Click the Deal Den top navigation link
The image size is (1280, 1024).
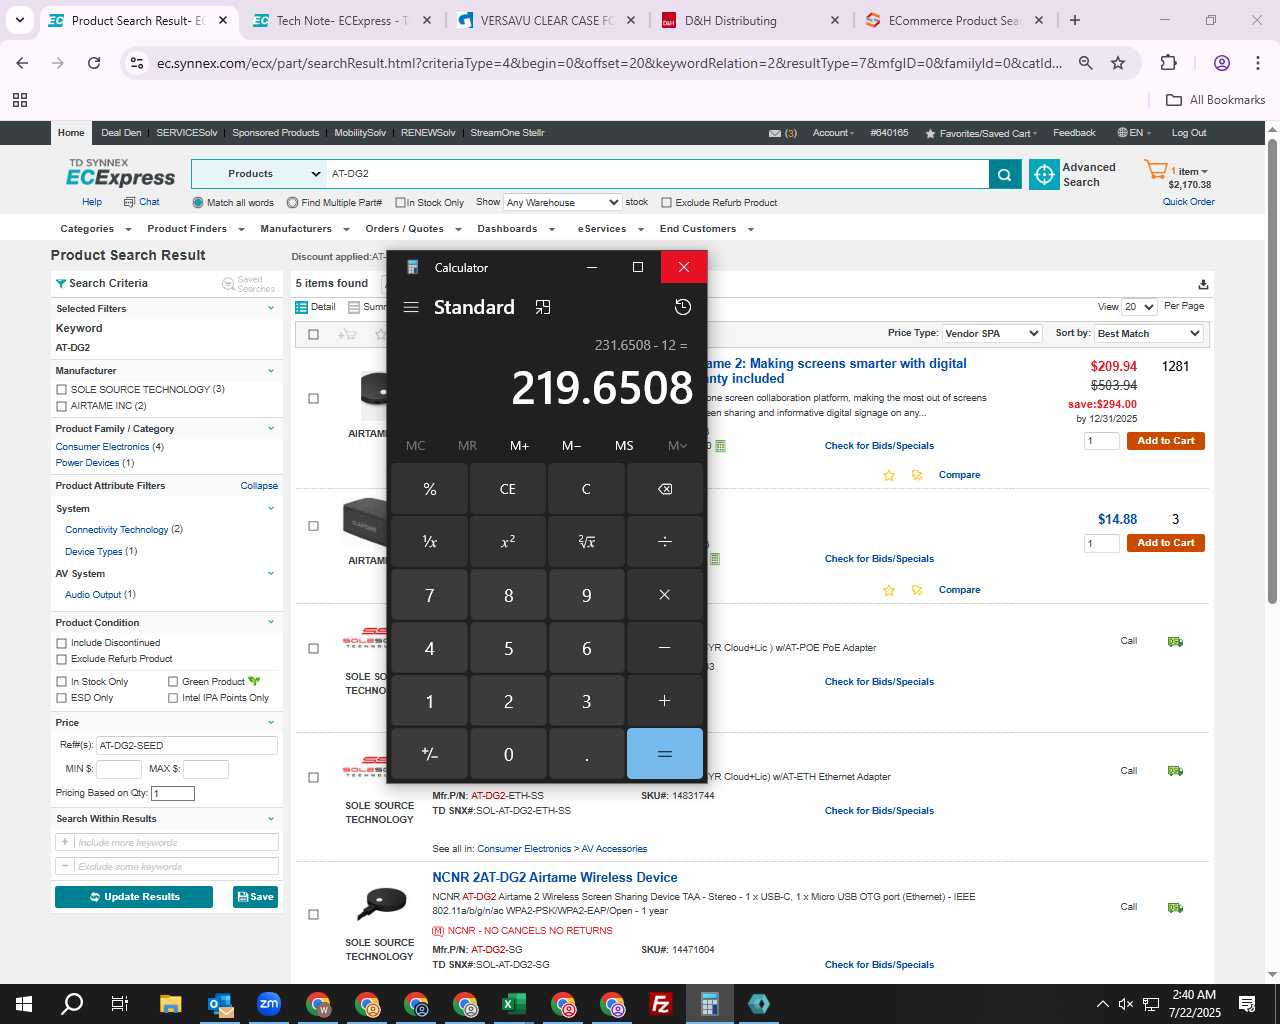(x=121, y=133)
